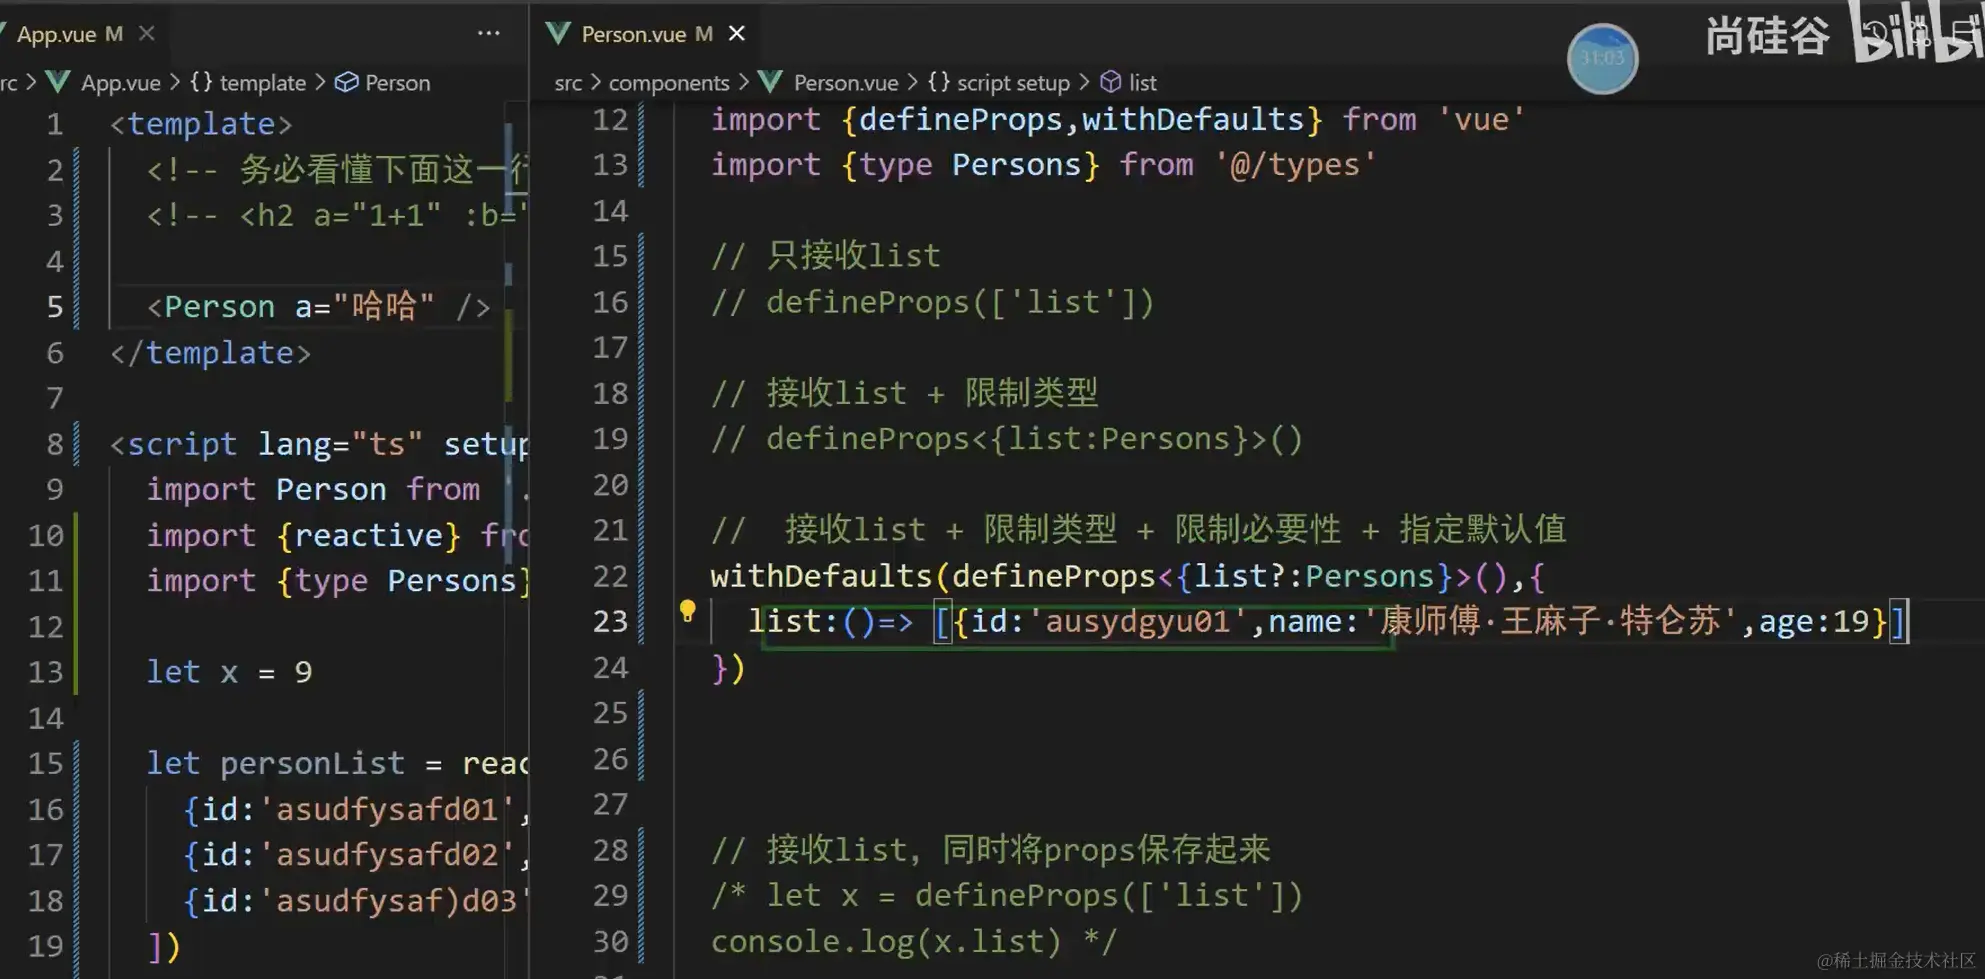1985x979 pixels.
Task: Click the Vue icon on Person.vue tab
Action: point(558,34)
